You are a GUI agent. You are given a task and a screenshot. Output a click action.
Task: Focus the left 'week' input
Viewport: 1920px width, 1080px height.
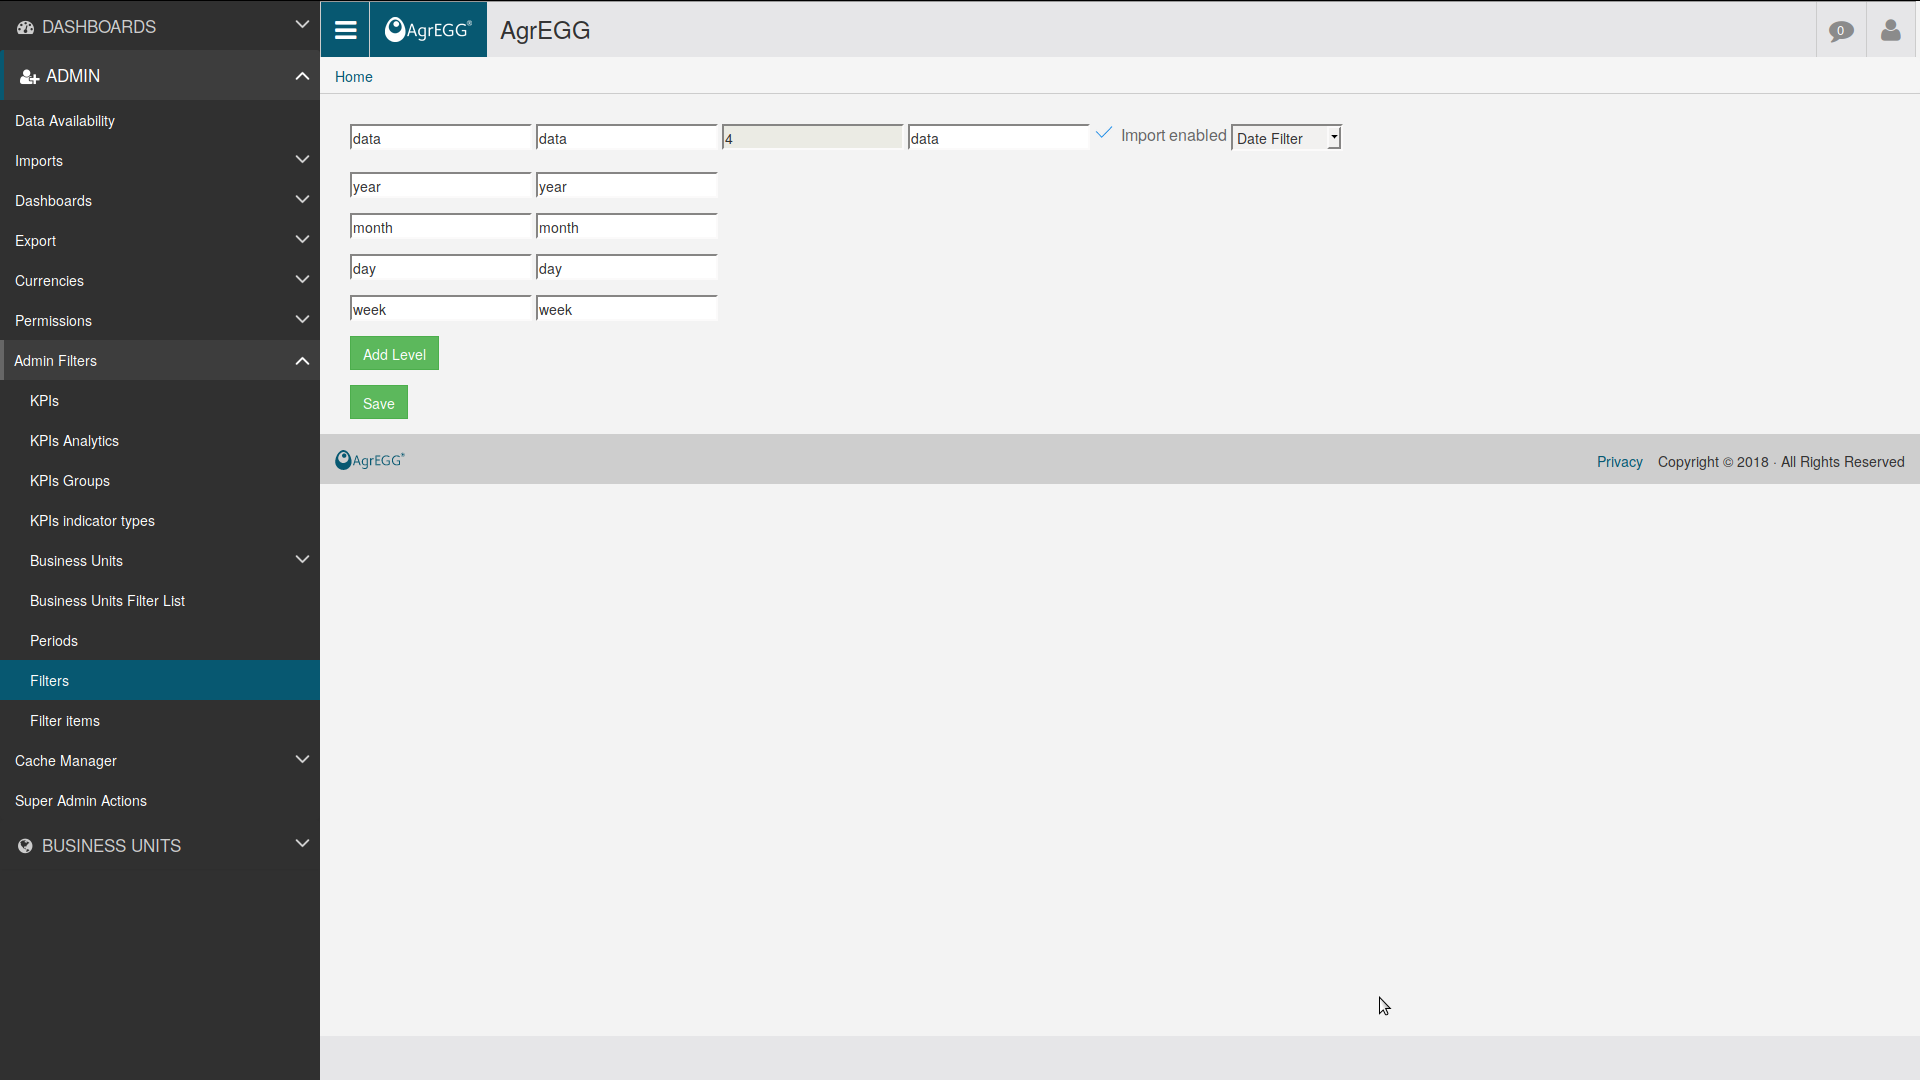click(440, 309)
